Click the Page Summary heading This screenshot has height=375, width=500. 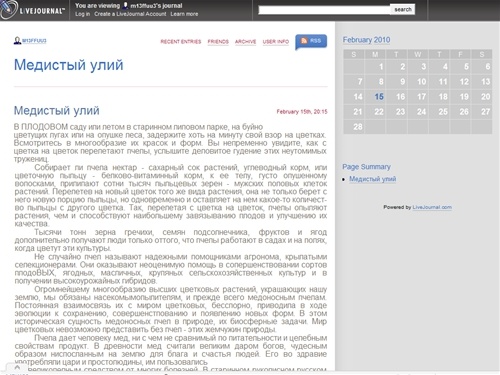coord(366,167)
